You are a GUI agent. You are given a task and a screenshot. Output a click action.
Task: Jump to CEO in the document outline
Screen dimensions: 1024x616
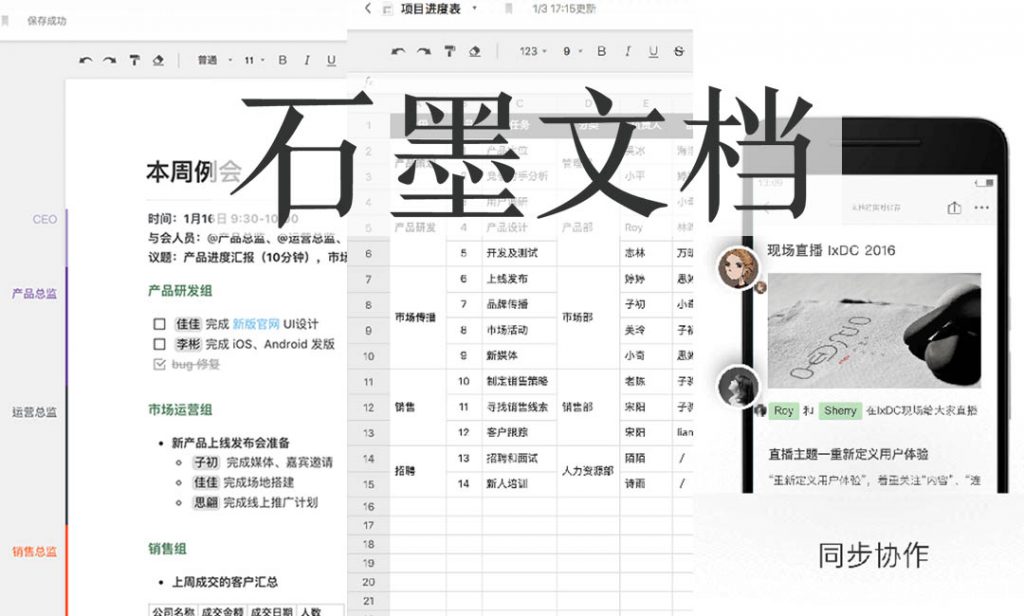tap(44, 219)
